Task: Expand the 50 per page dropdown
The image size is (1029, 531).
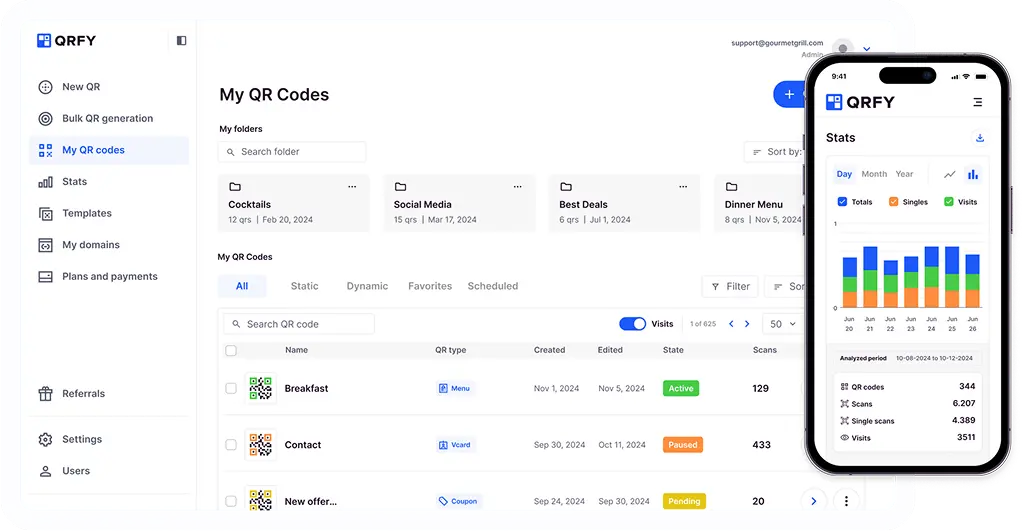Action: [x=783, y=324]
